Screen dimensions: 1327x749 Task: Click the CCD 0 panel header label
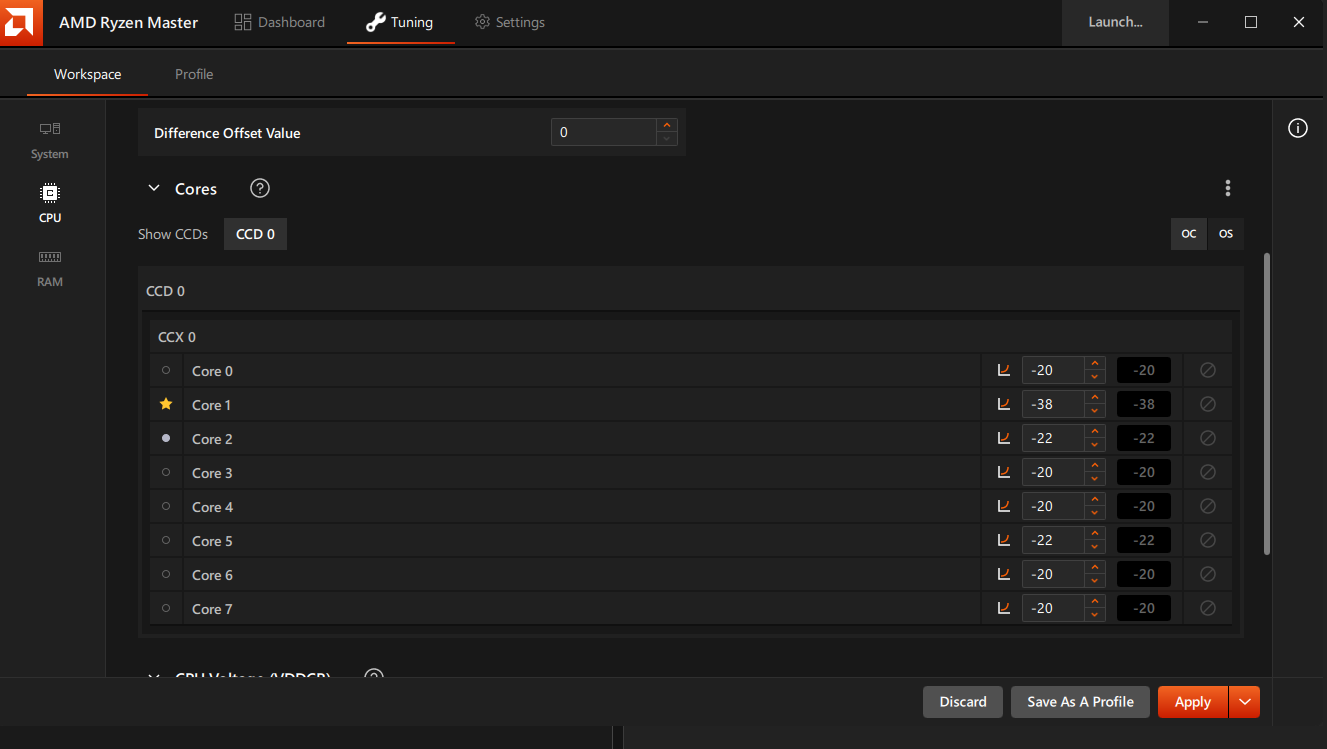165,291
